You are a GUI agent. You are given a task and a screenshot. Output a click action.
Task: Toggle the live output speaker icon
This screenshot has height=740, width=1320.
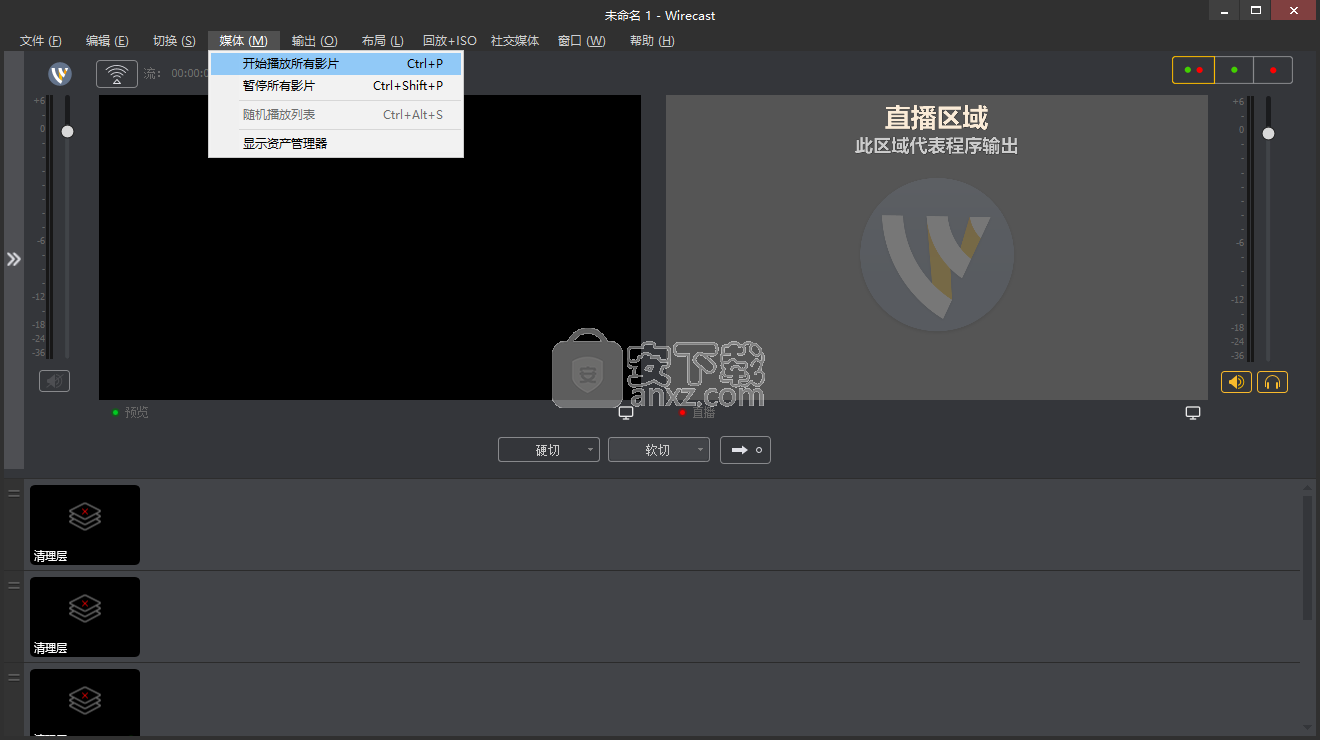(1236, 382)
